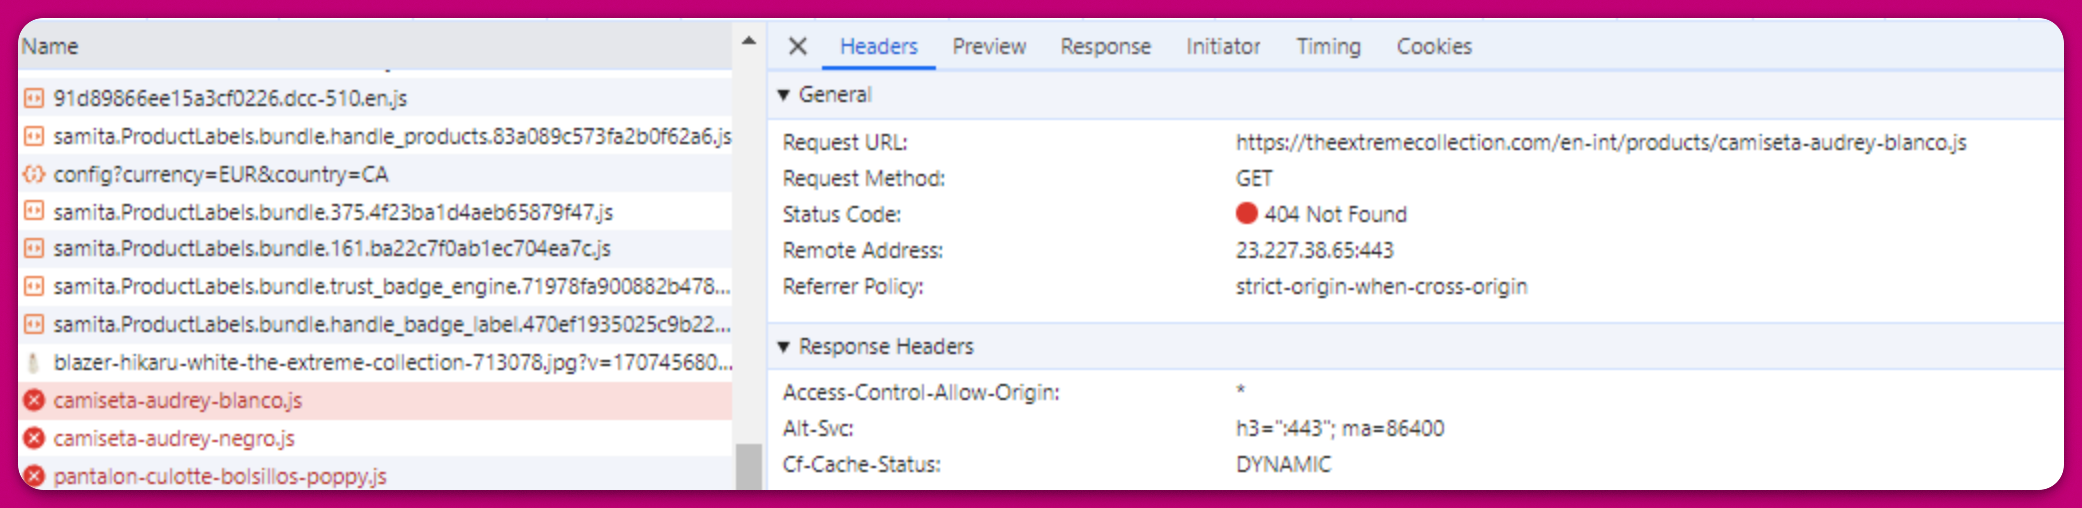
Task: Click script icon for samita.ProductLabels.bundle.161 file
Action: click(34, 248)
